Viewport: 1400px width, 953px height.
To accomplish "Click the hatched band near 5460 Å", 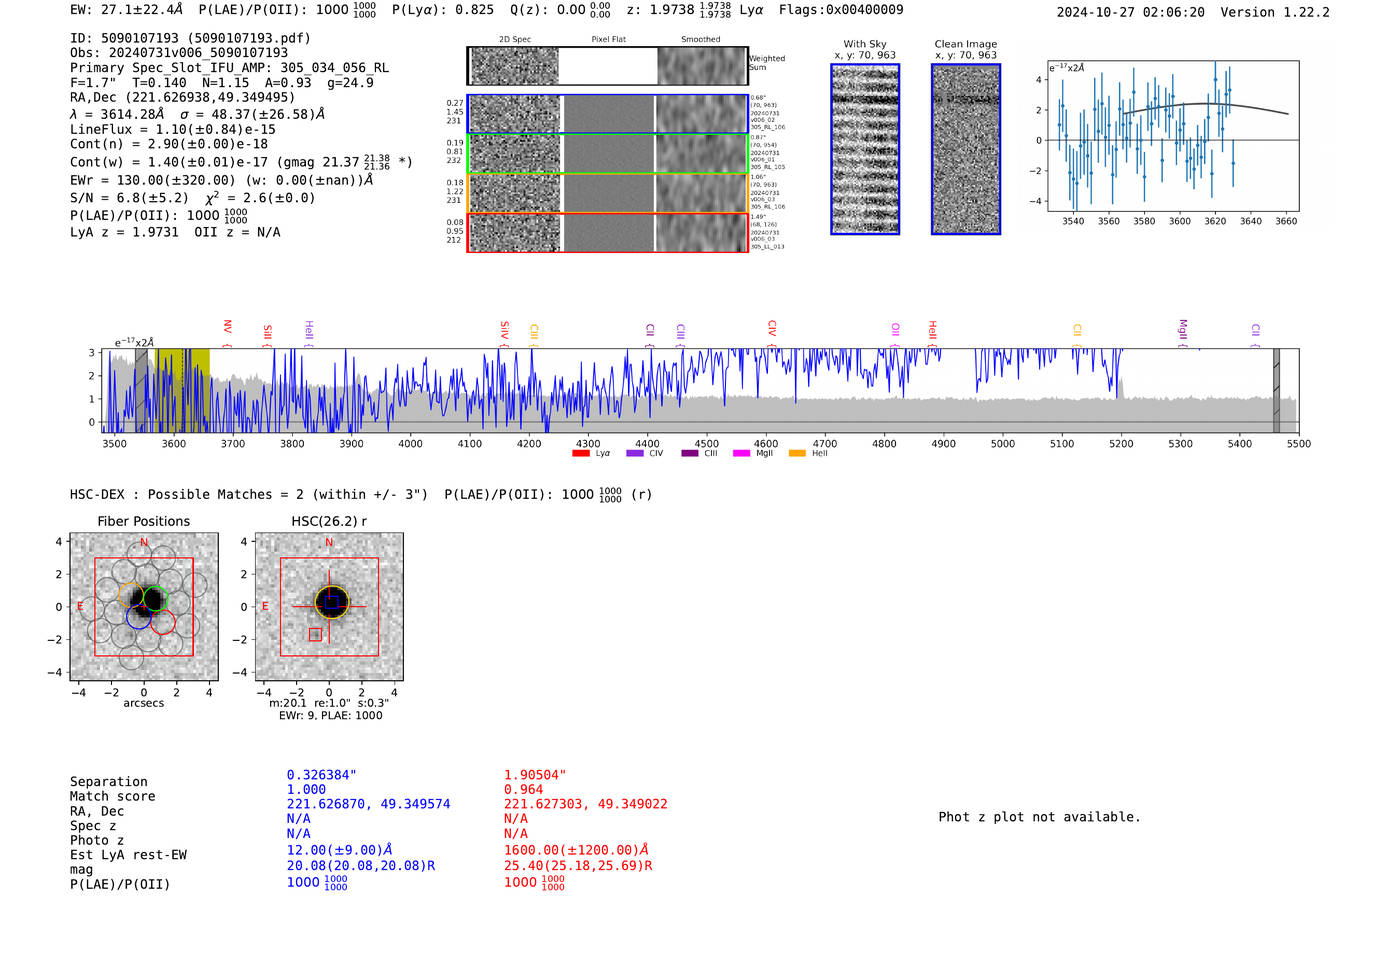I will (1276, 390).
